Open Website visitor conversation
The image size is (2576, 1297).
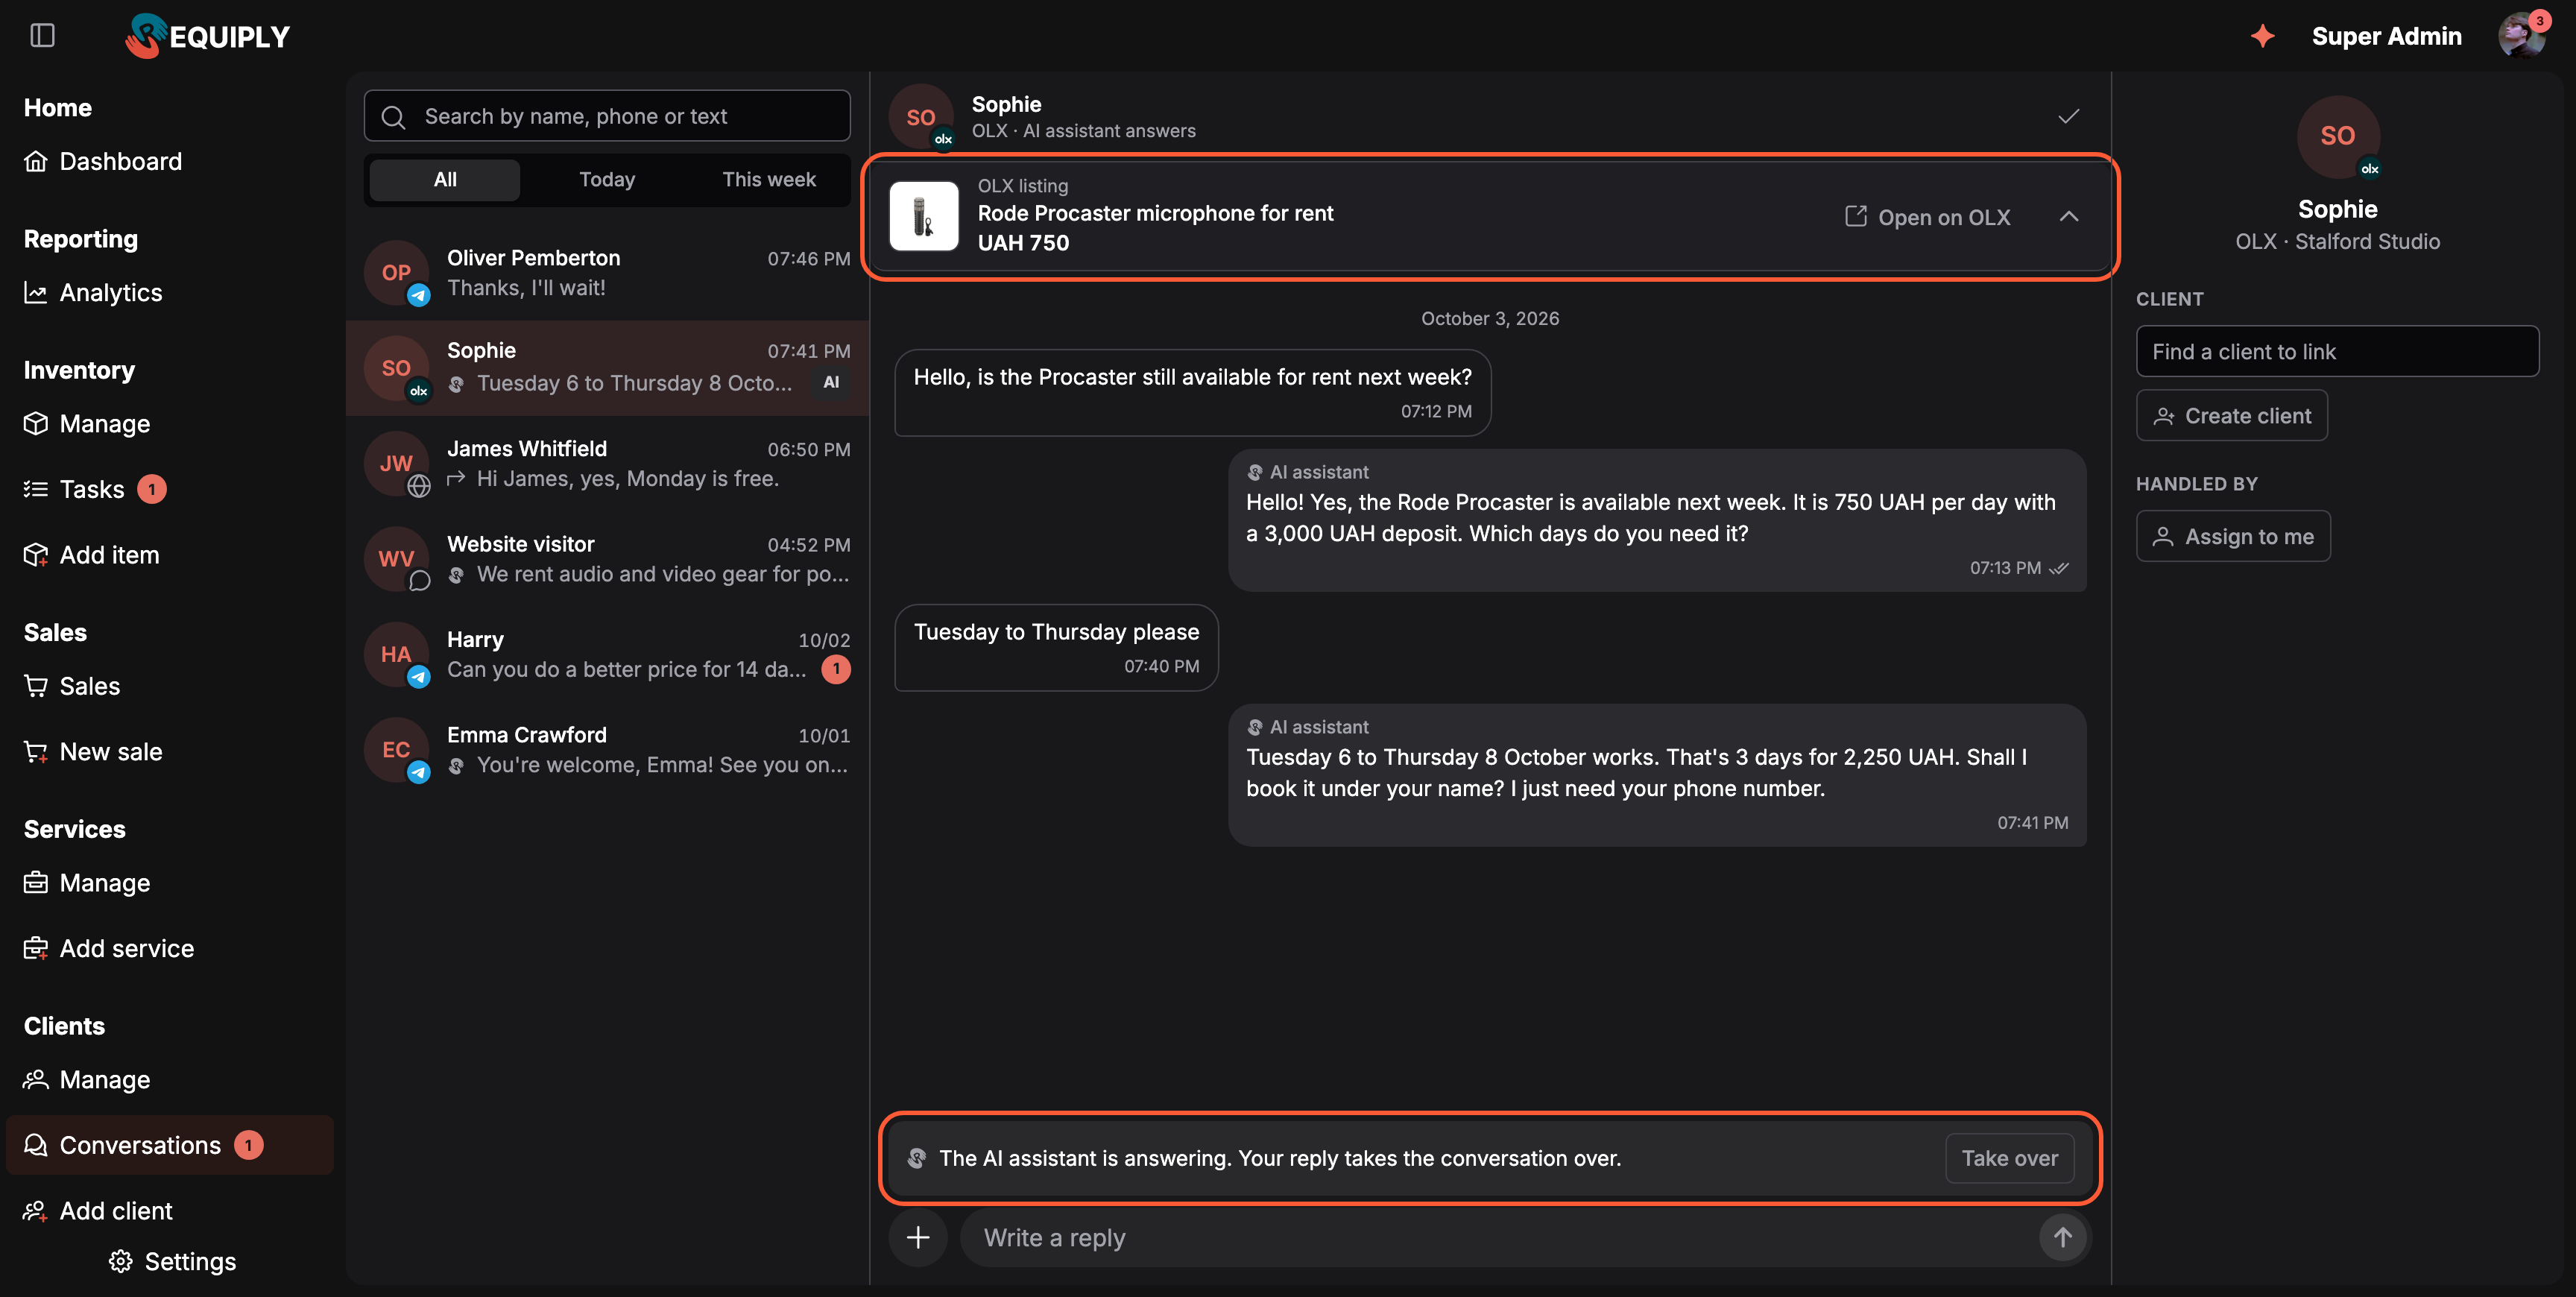pos(607,559)
